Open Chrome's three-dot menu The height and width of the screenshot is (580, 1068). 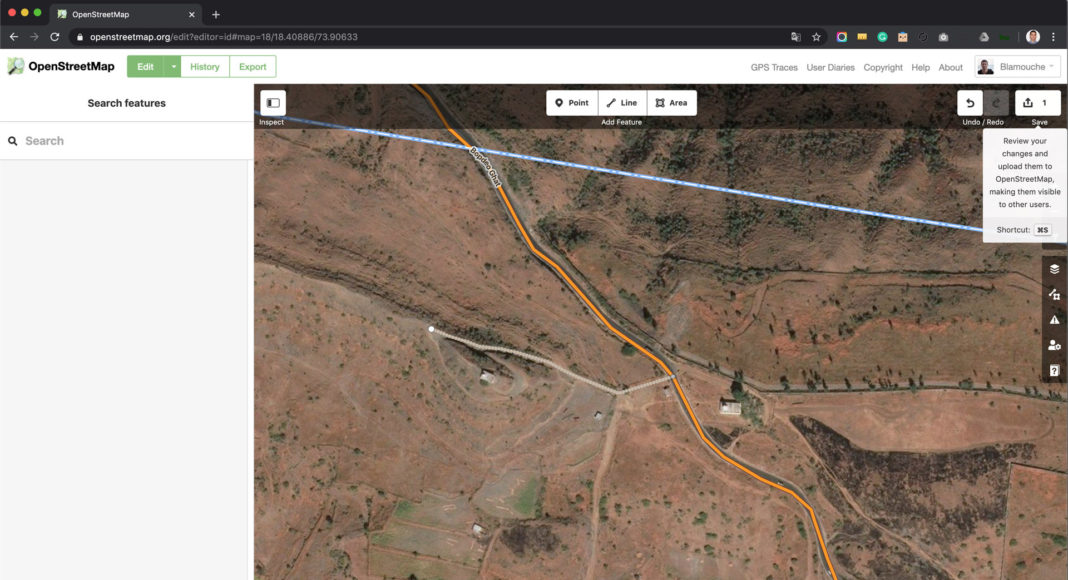point(1053,37)
